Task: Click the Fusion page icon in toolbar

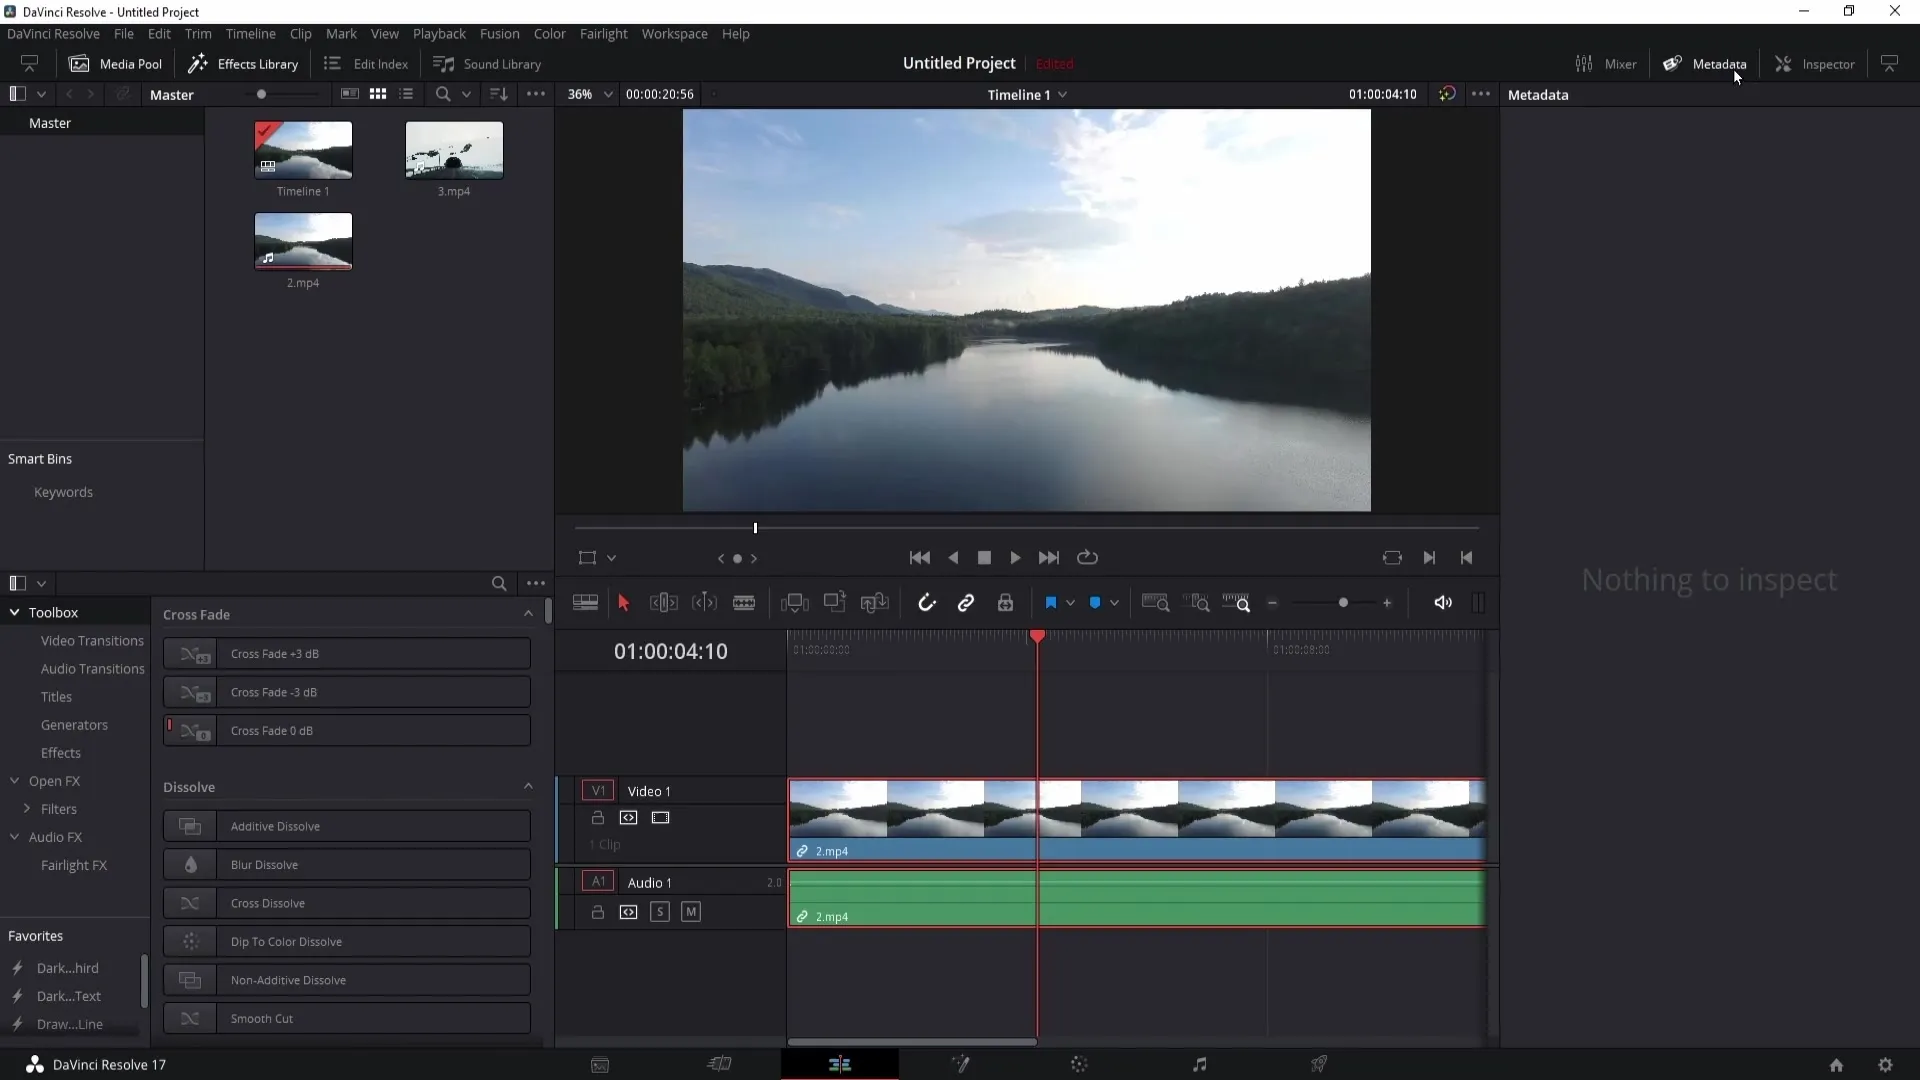Action: pos(961,1064)
